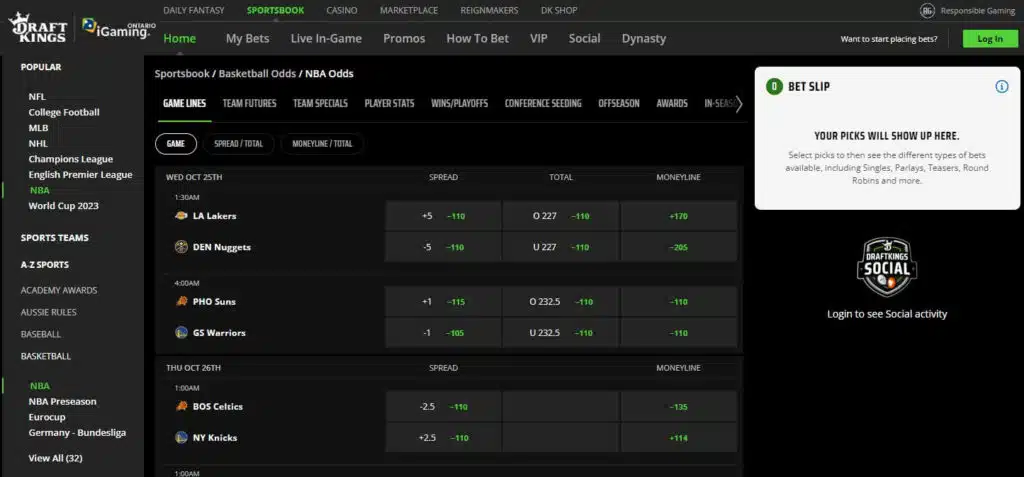
Task: Select the Moneyline / Total filter pill
Action: (322, 144)
